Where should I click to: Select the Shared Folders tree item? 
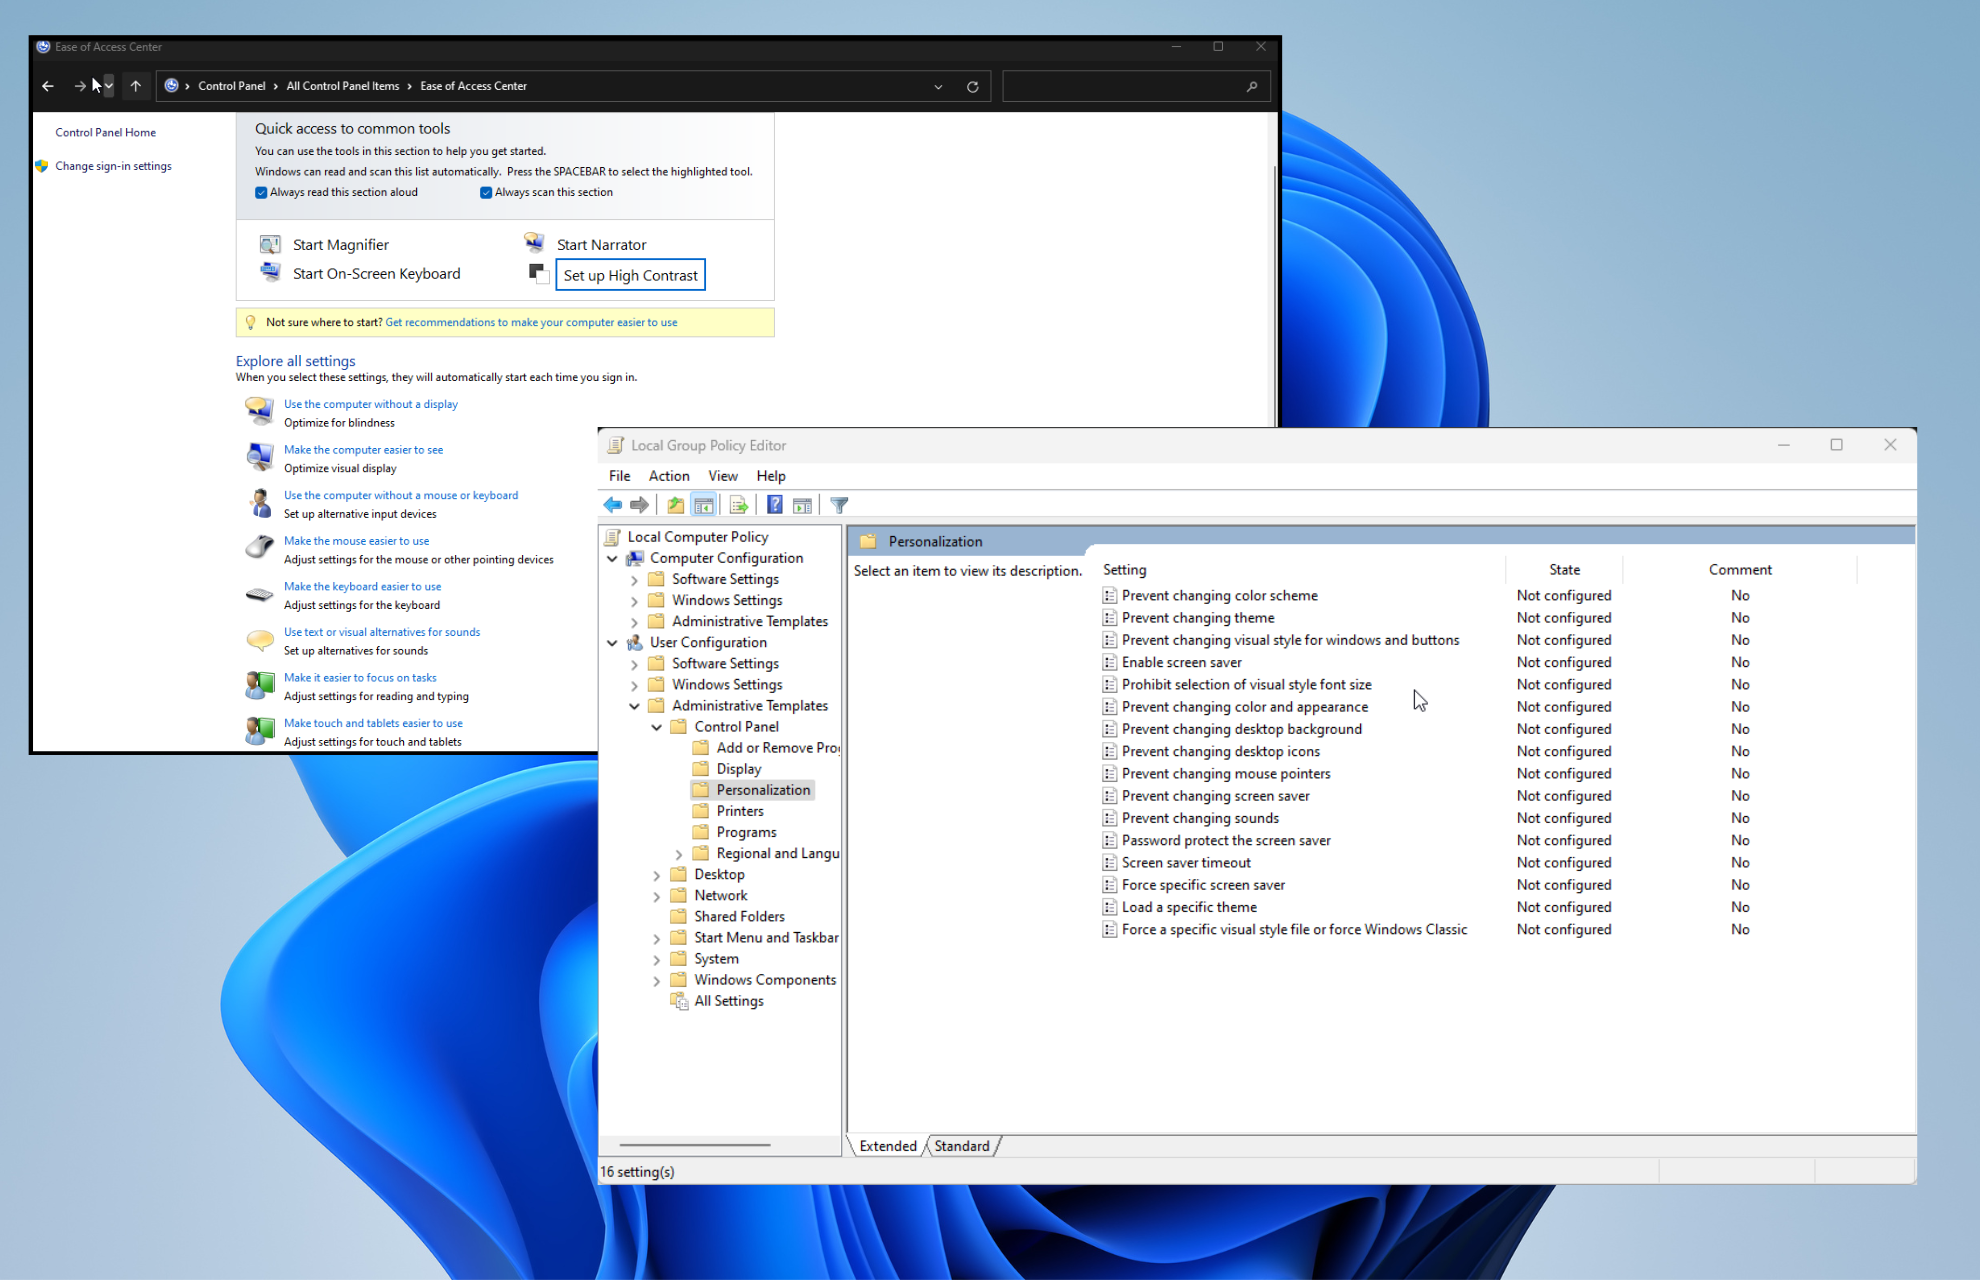click(x=739, y=917)
